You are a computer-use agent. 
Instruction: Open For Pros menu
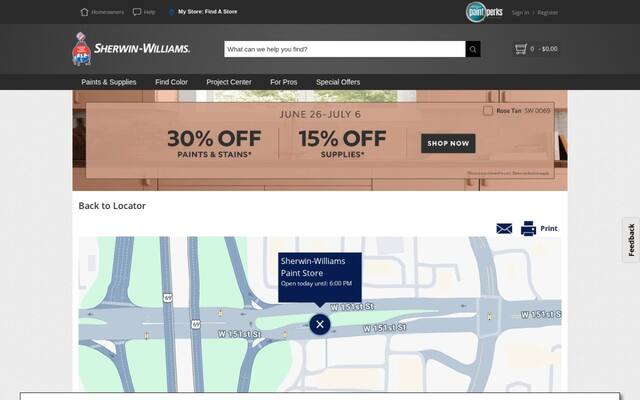coord(284,82)
